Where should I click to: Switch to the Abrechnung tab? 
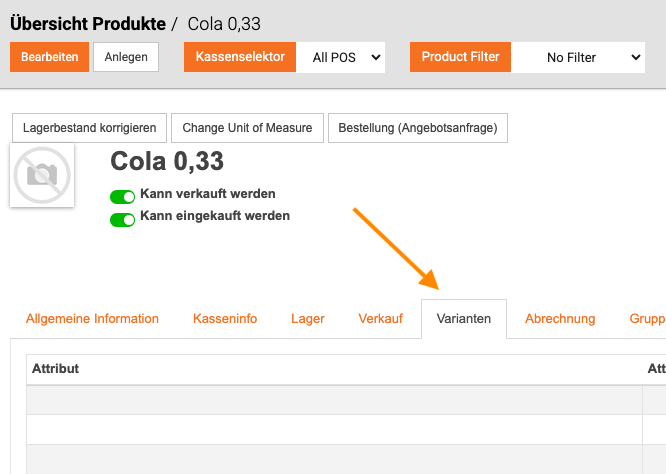click(x=560, y=319)
